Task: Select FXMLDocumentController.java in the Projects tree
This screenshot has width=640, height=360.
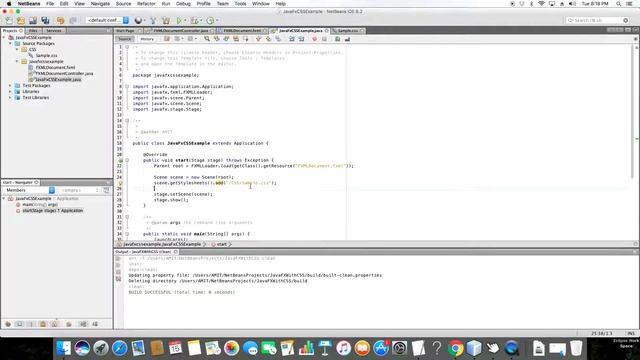Action: click(x=64, y=73)
